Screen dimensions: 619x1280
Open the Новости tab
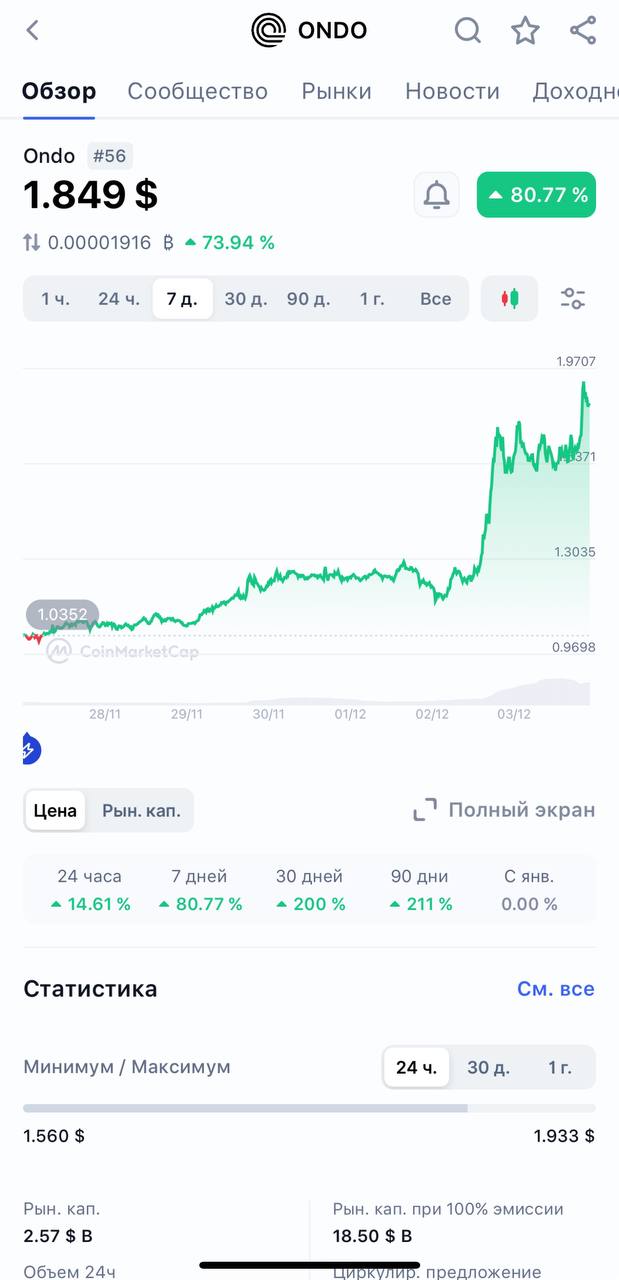pos(451,91)
